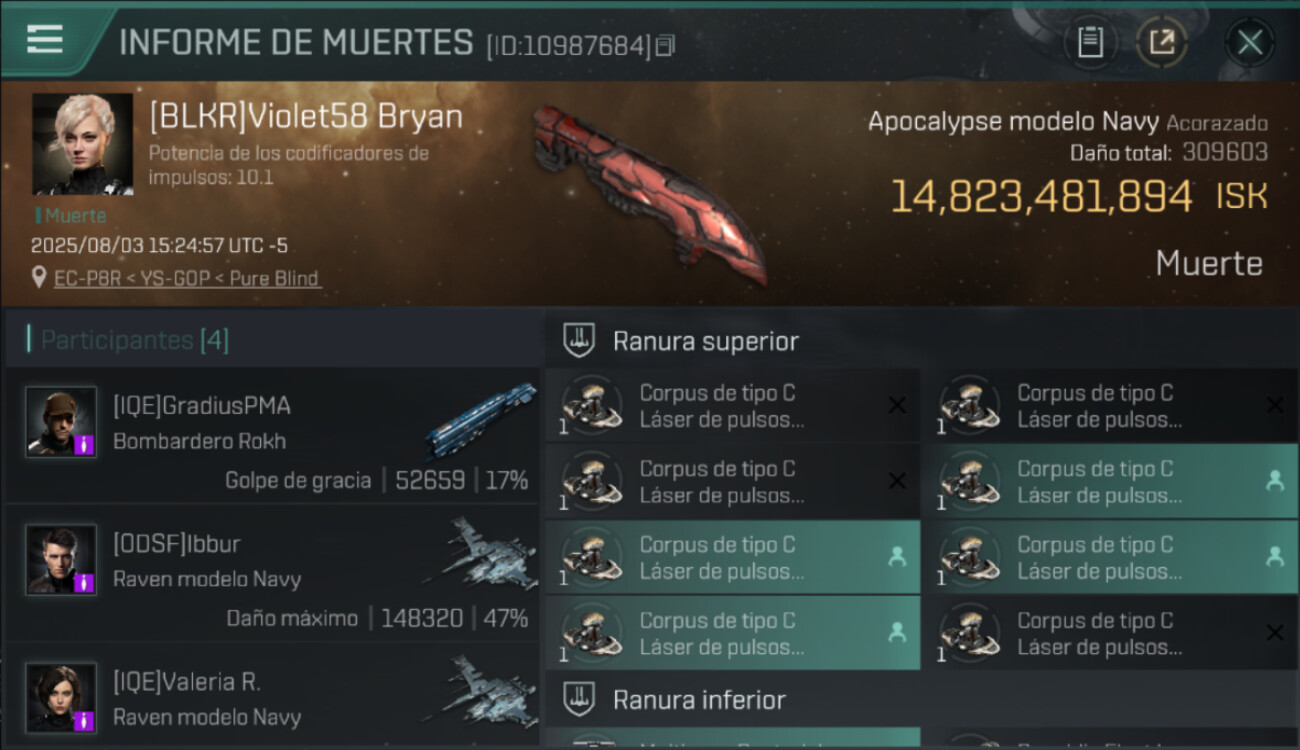Viewport: 1300px width, 750px height.
Task: Open the Ibbur participant entry
Action: (272, 577)
